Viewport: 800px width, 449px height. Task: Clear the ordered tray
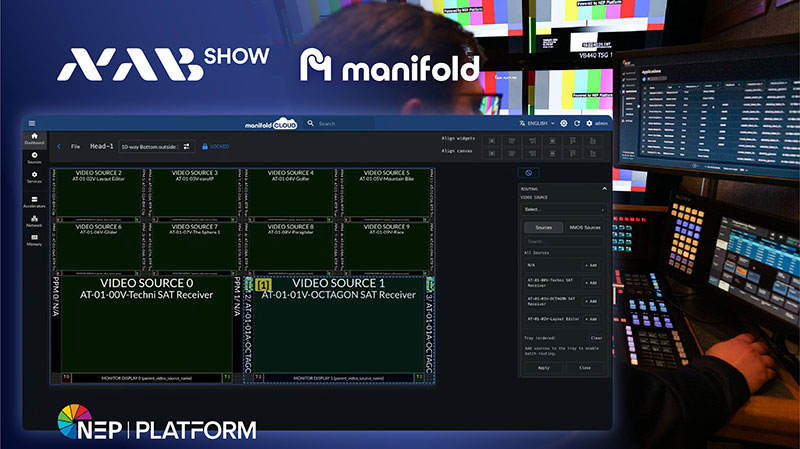[596, 338]
